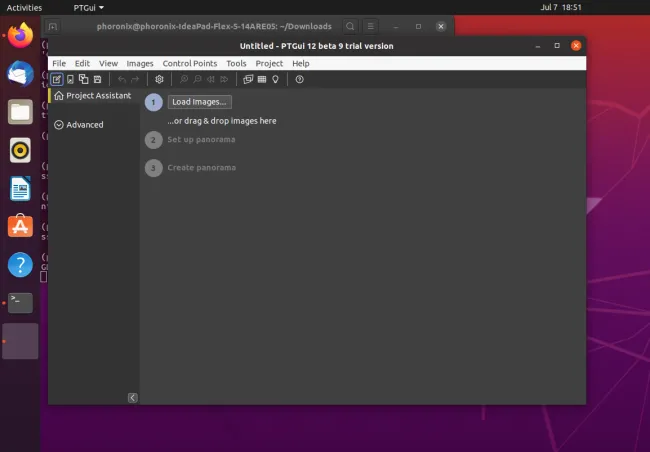Image resolution: width=650 pixels, height=452 pixels.
Task: Open the View menu
Action: (x=108, y=63)
